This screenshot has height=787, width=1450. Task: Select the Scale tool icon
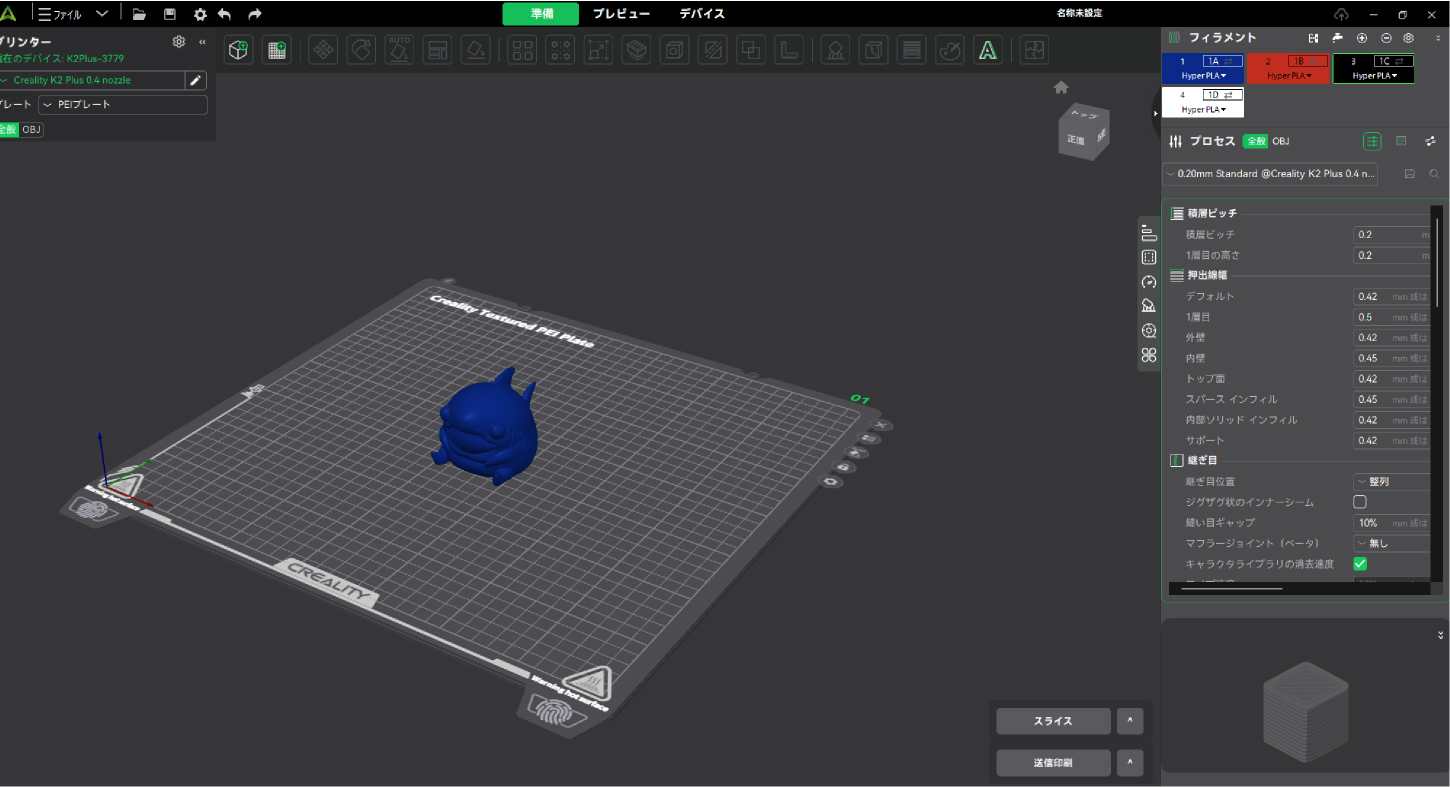[x=599, y=50]
